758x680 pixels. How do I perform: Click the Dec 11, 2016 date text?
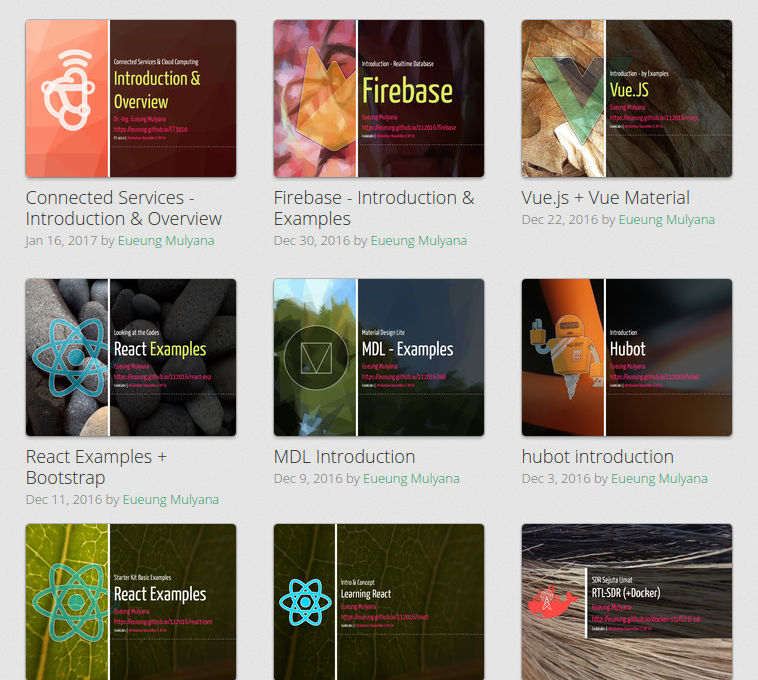64,500
